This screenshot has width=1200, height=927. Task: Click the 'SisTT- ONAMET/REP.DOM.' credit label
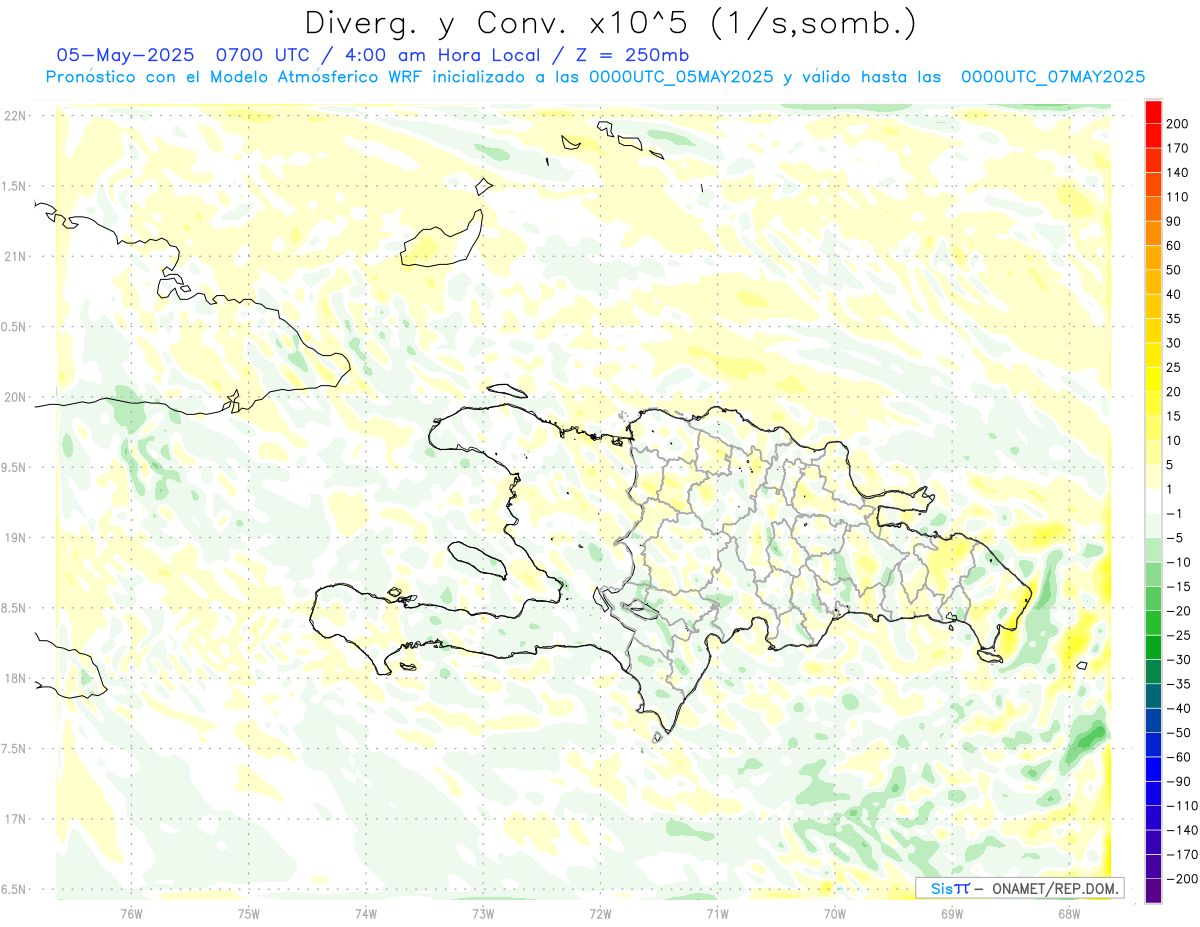click(x=1020, y=888)
